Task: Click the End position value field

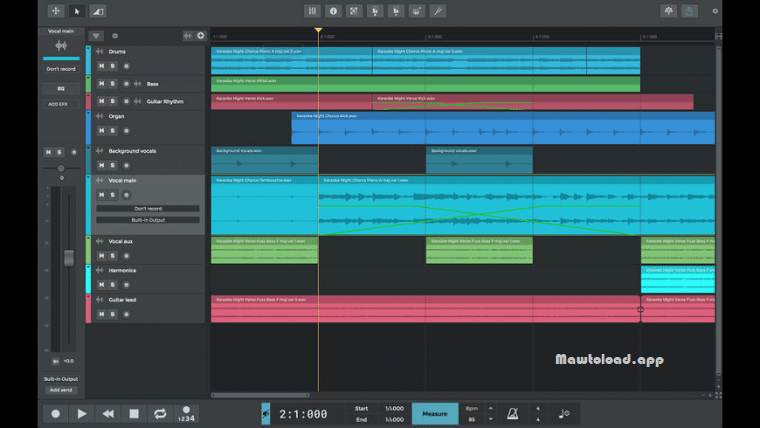Action: coord(394,419)
